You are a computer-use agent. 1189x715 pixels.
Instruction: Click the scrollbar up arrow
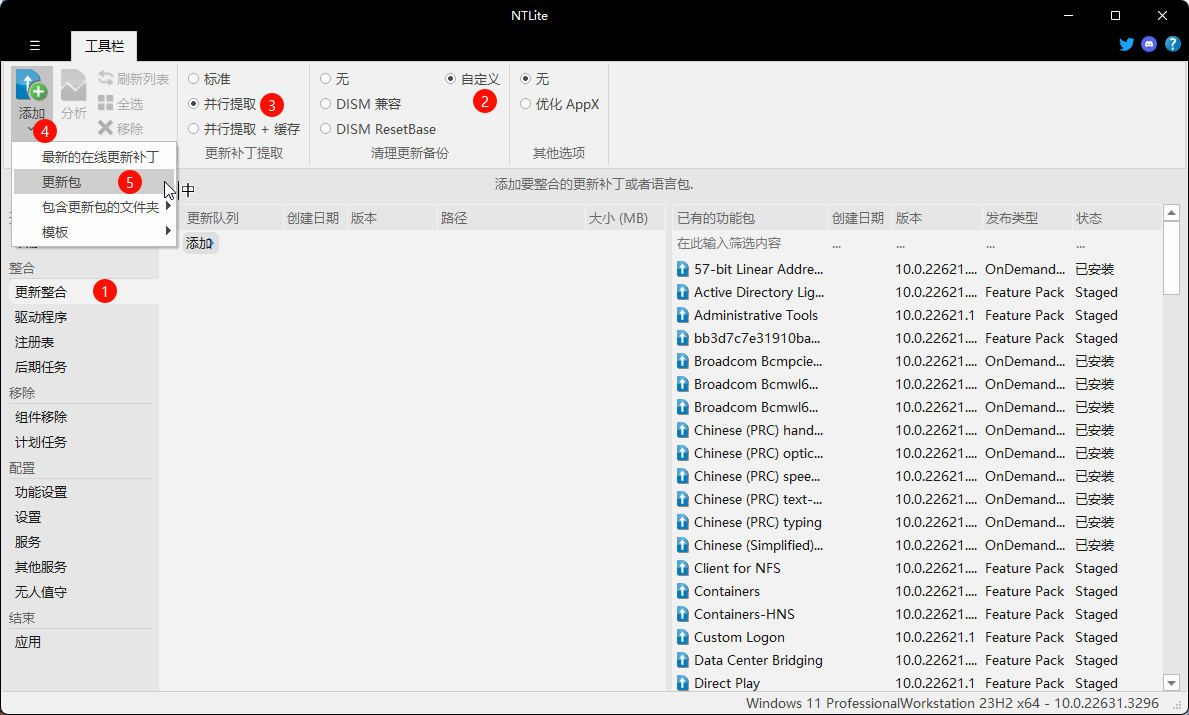point(1172,213)
